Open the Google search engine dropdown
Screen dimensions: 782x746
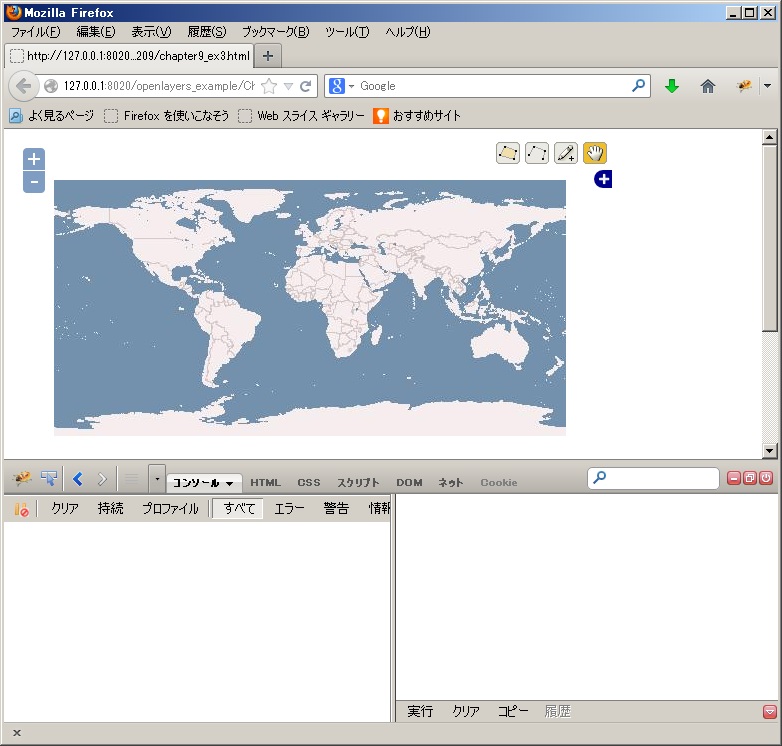tap(342, 86)
